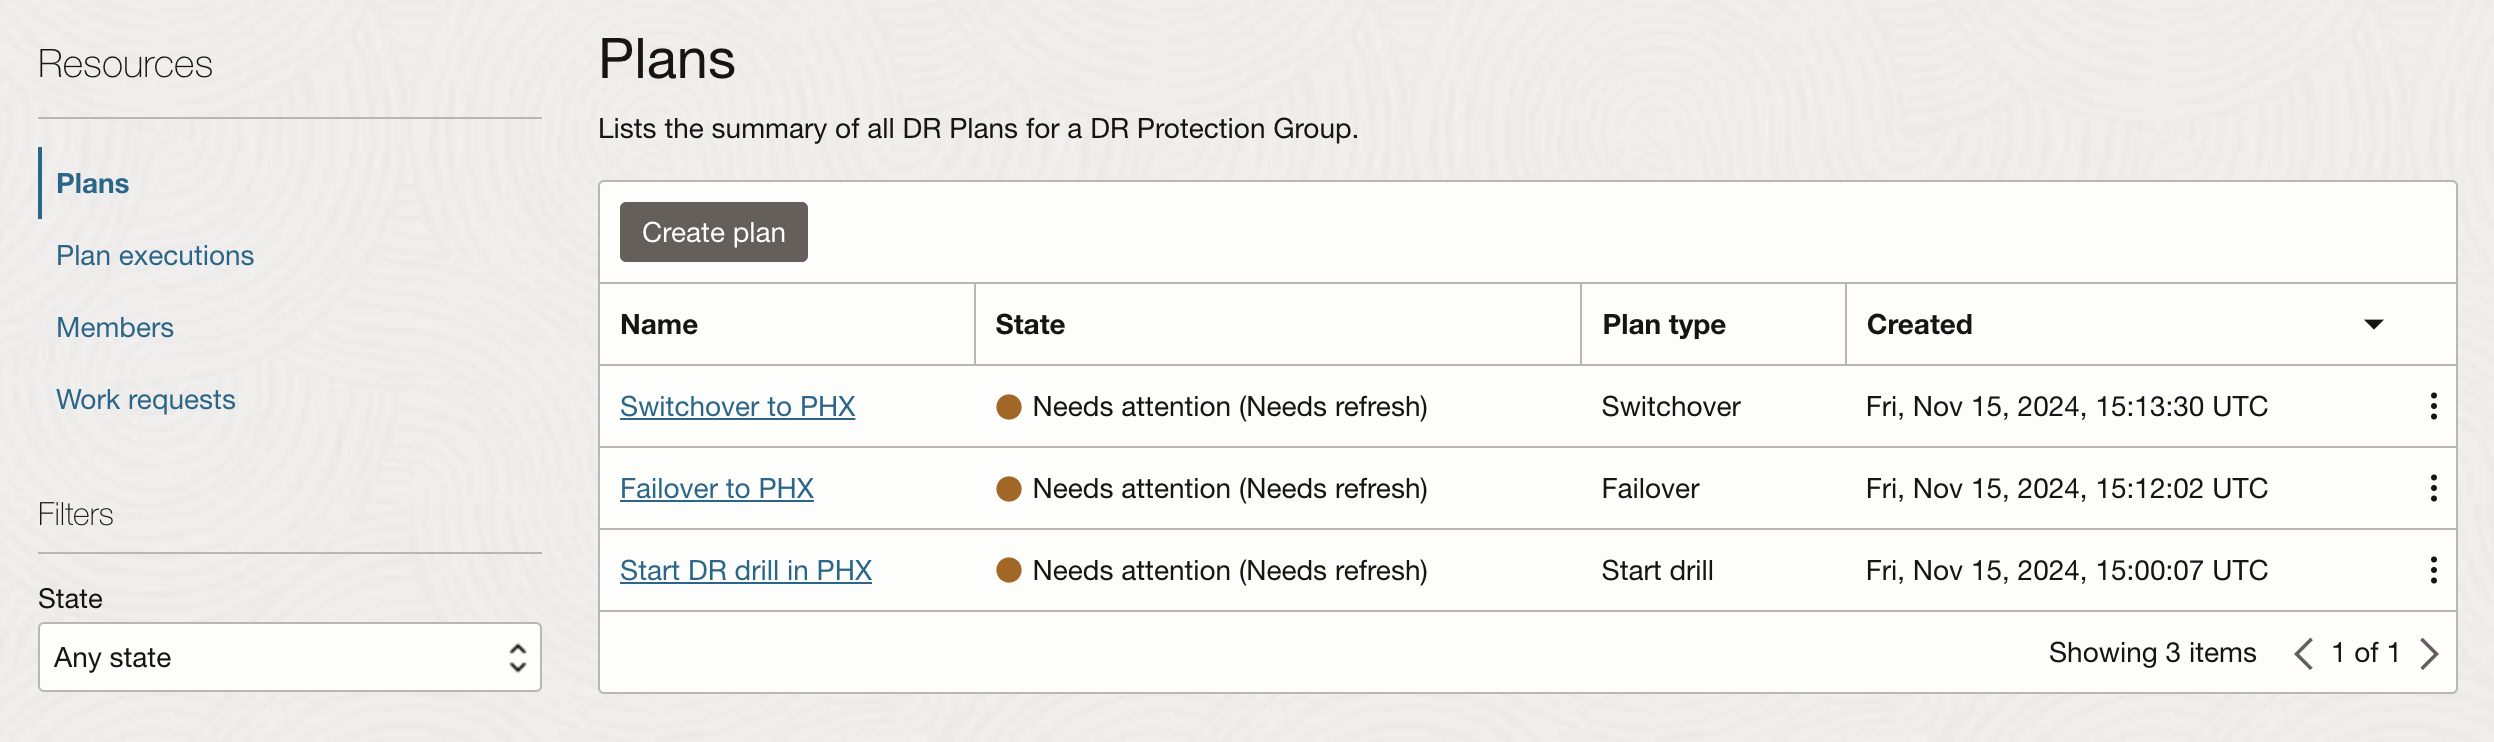Screen dimensions: 2494x742
Task: Open Work requests section
Action: click(146, 400)
